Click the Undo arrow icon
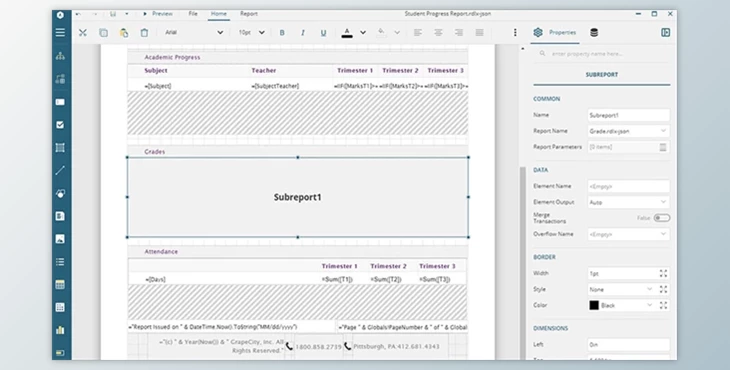730x370 pixels. (x=78, y=14)
